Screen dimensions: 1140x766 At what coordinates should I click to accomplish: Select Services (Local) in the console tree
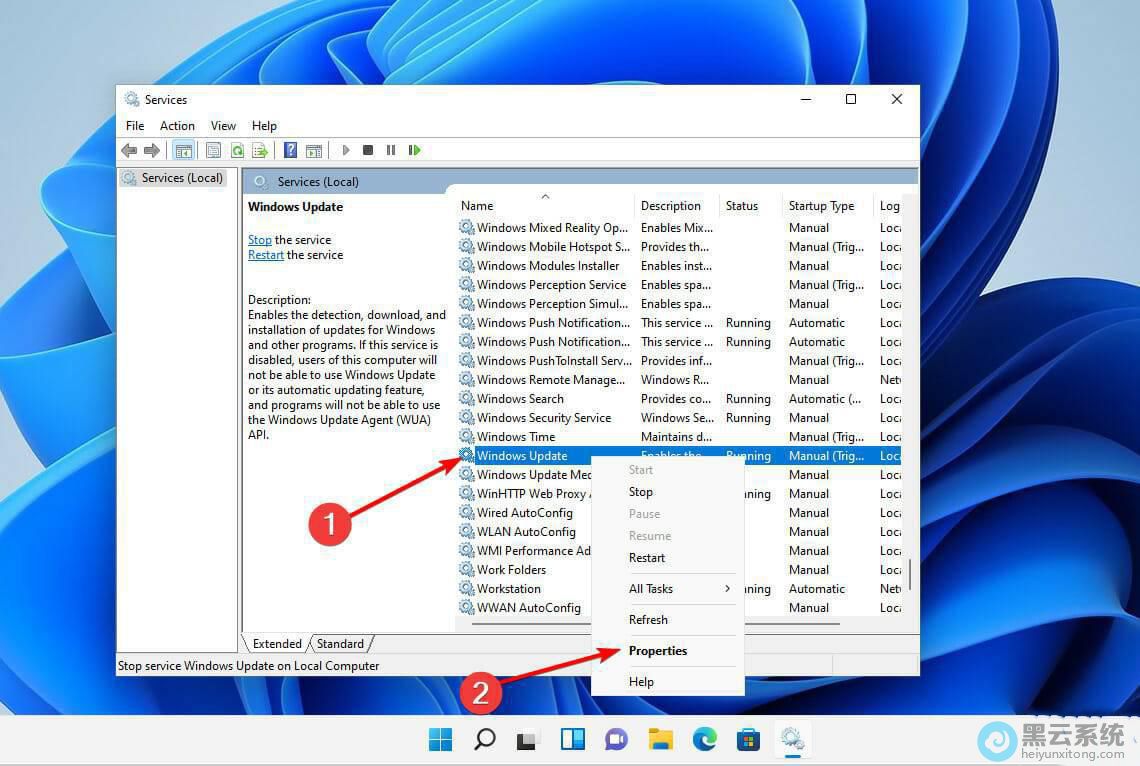(181, 178)
